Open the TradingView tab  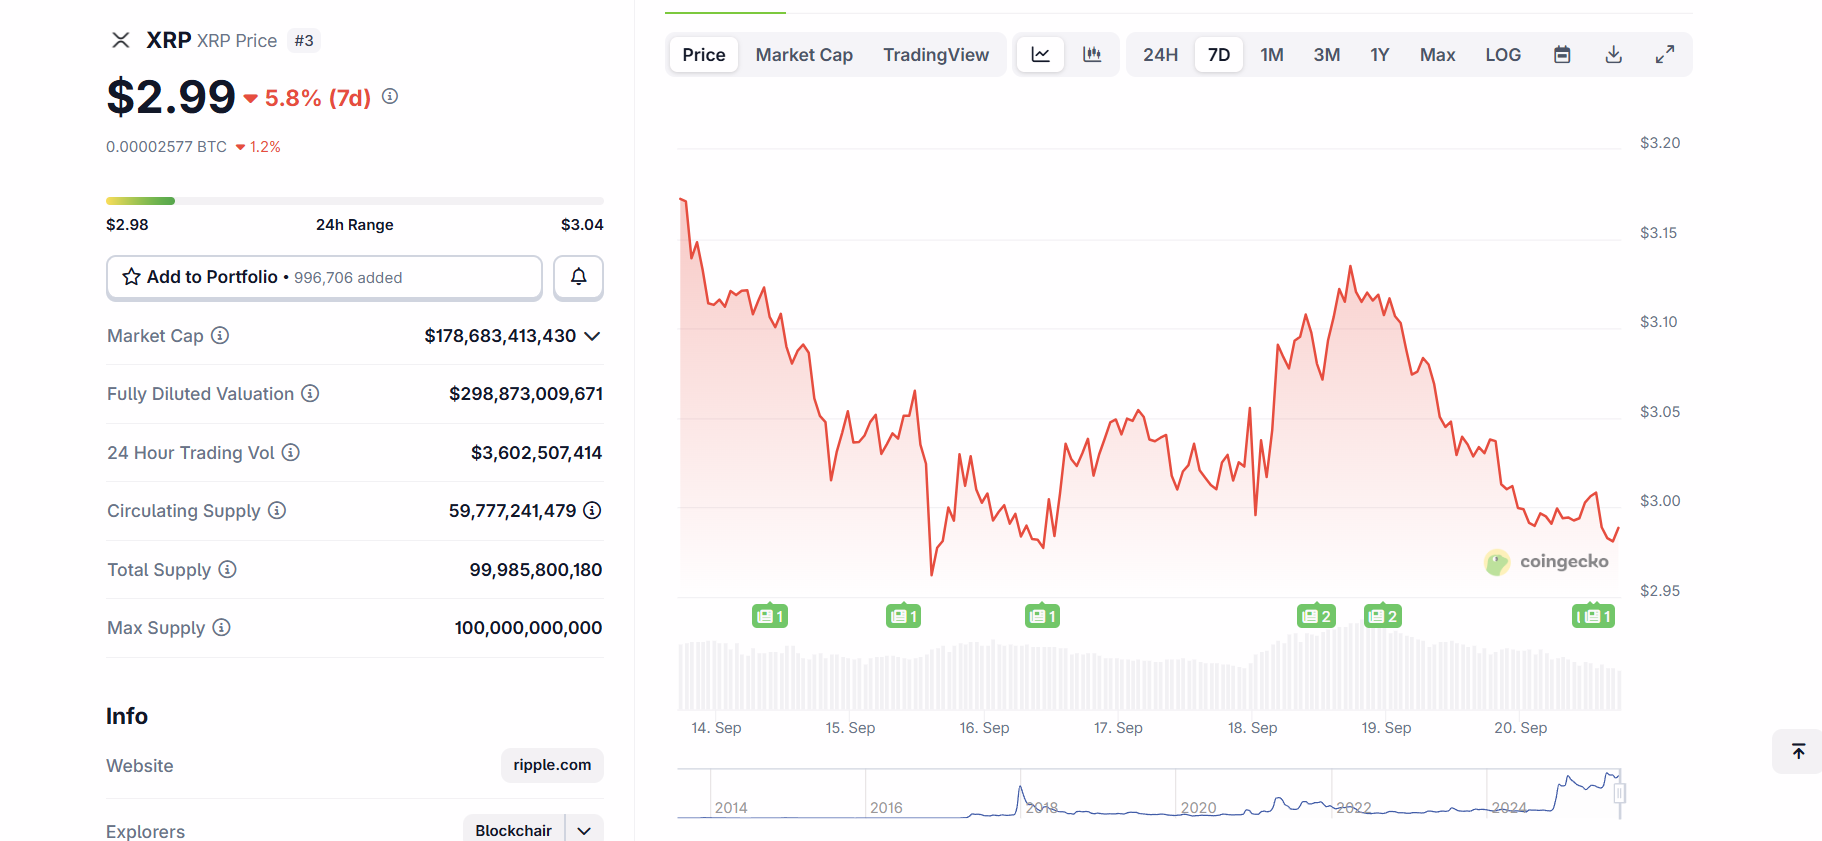coord(936,55)
